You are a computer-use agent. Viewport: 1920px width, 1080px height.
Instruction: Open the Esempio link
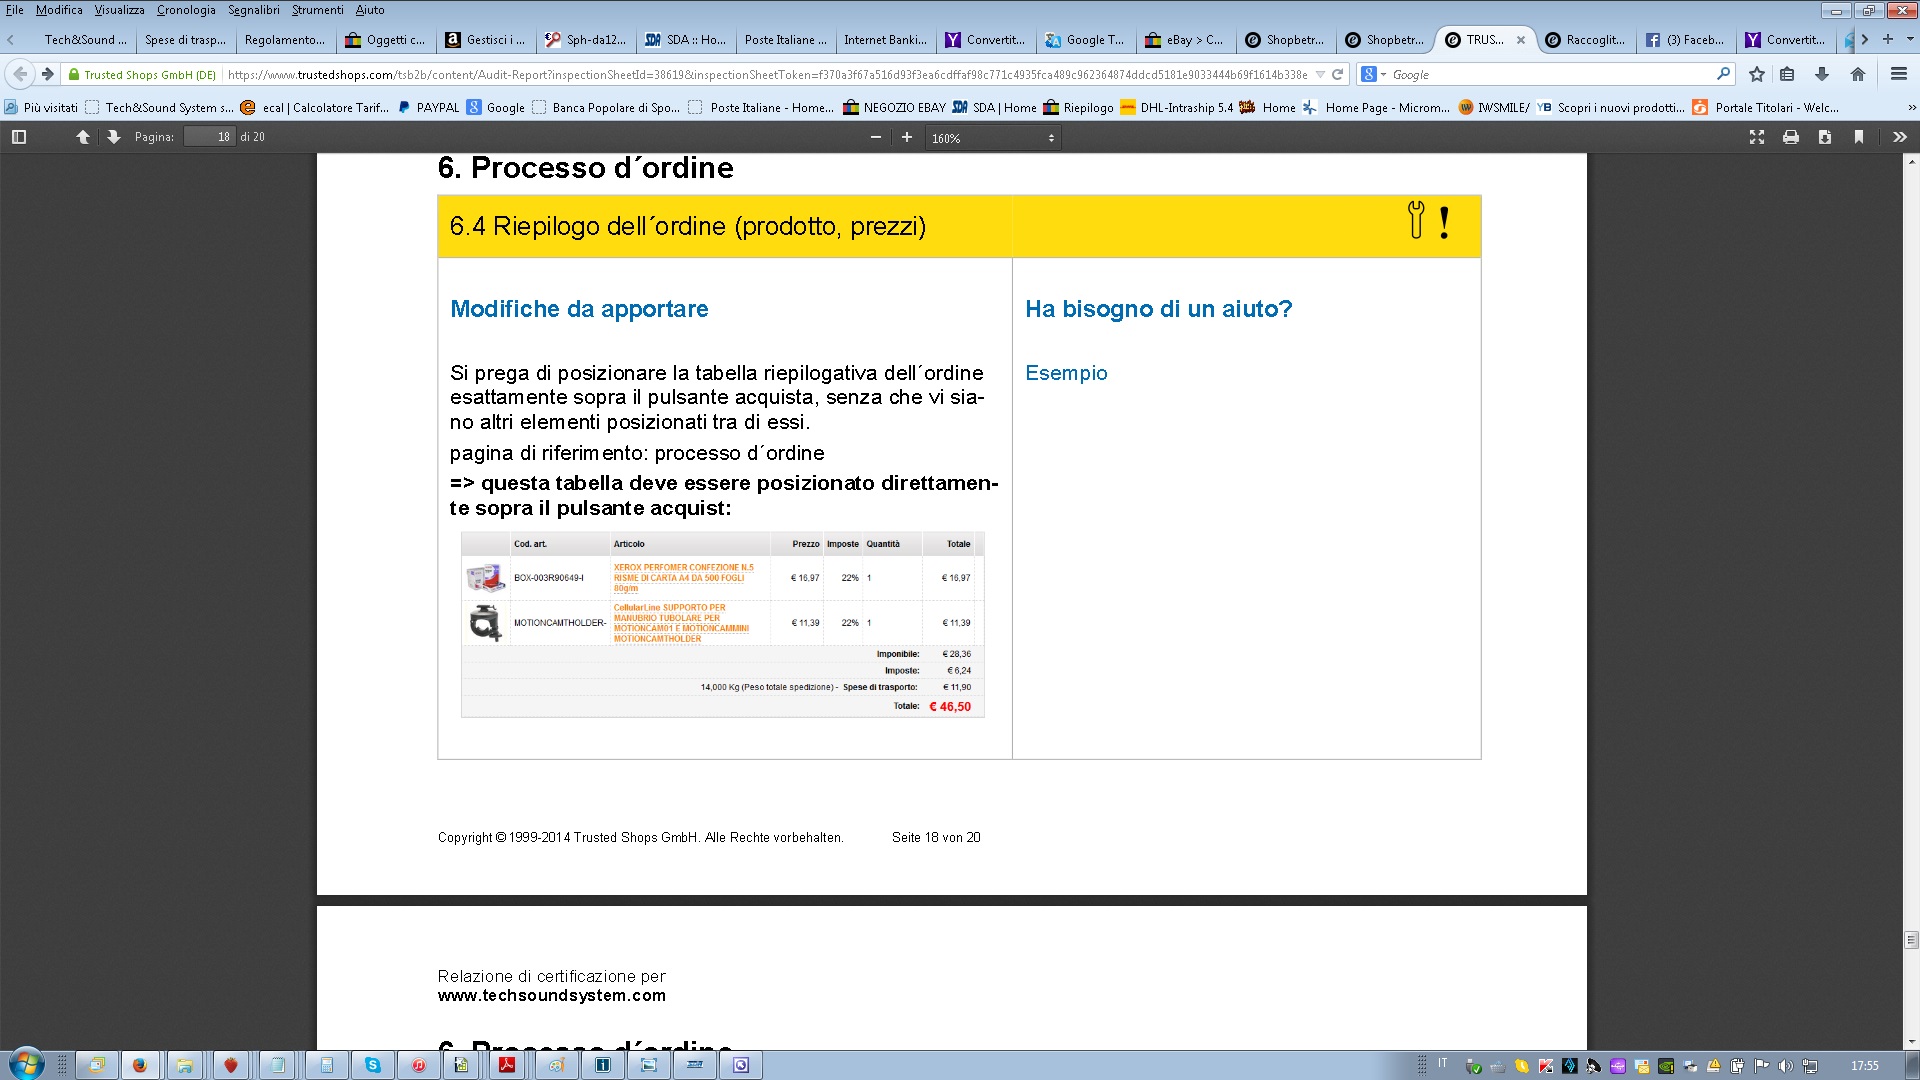click(1066, 373)
